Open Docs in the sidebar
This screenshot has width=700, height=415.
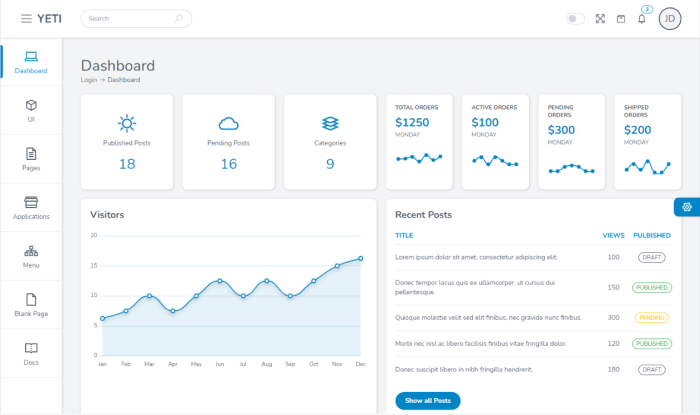tap(31, 354)
